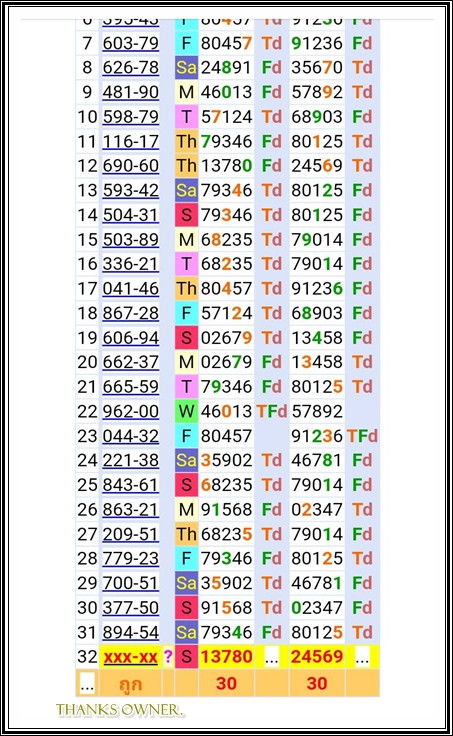453x736 pixels.
Task: Click the yellow M badge in row 9
Action: (186, 92)
